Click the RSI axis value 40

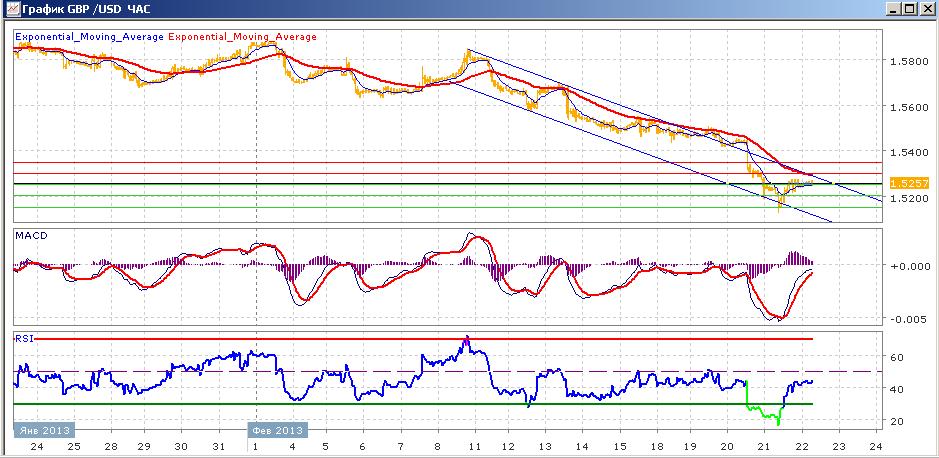coord(897,389)
